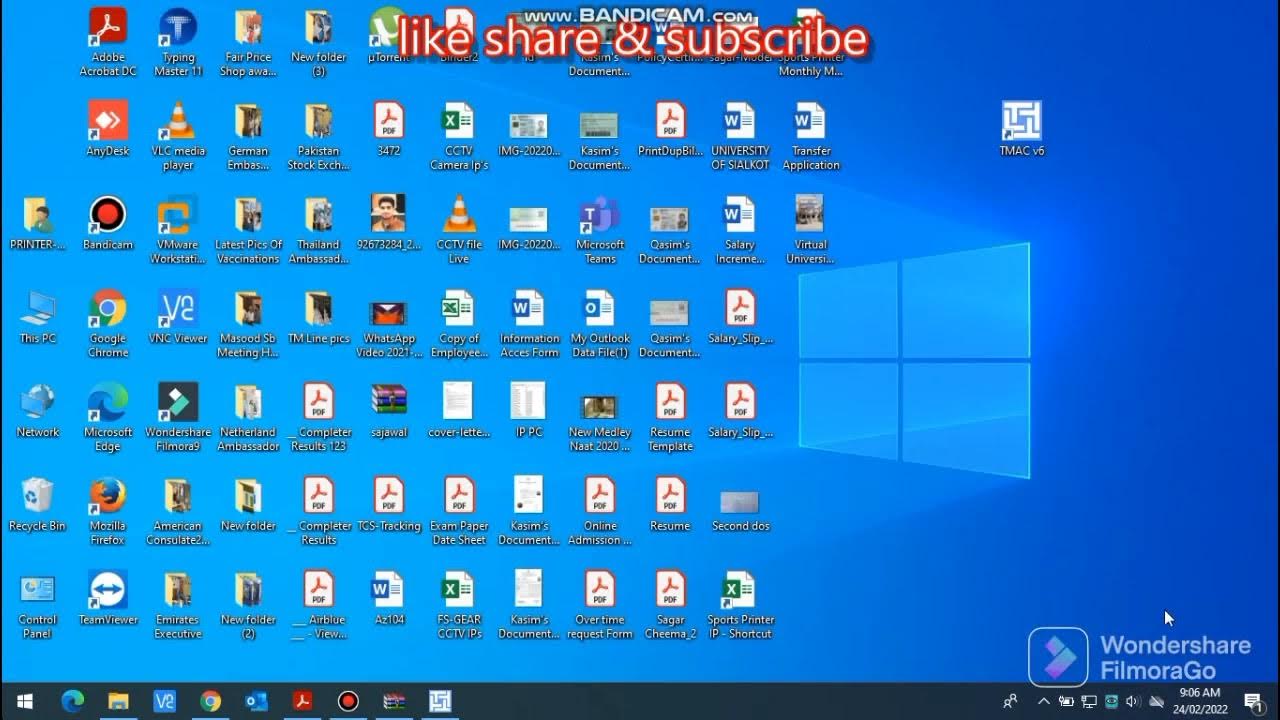1280x720 pixels.
Task: Select Az104 Word document
Action: [389, 599]
